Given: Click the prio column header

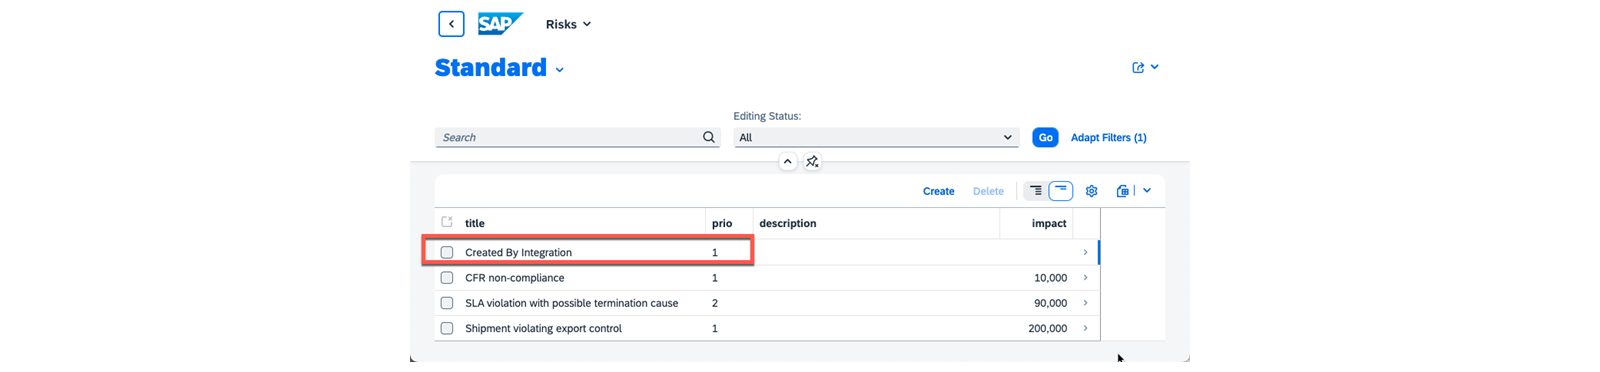Looking at the screenshot, I should pyautogui.click(x=722, y=223).
